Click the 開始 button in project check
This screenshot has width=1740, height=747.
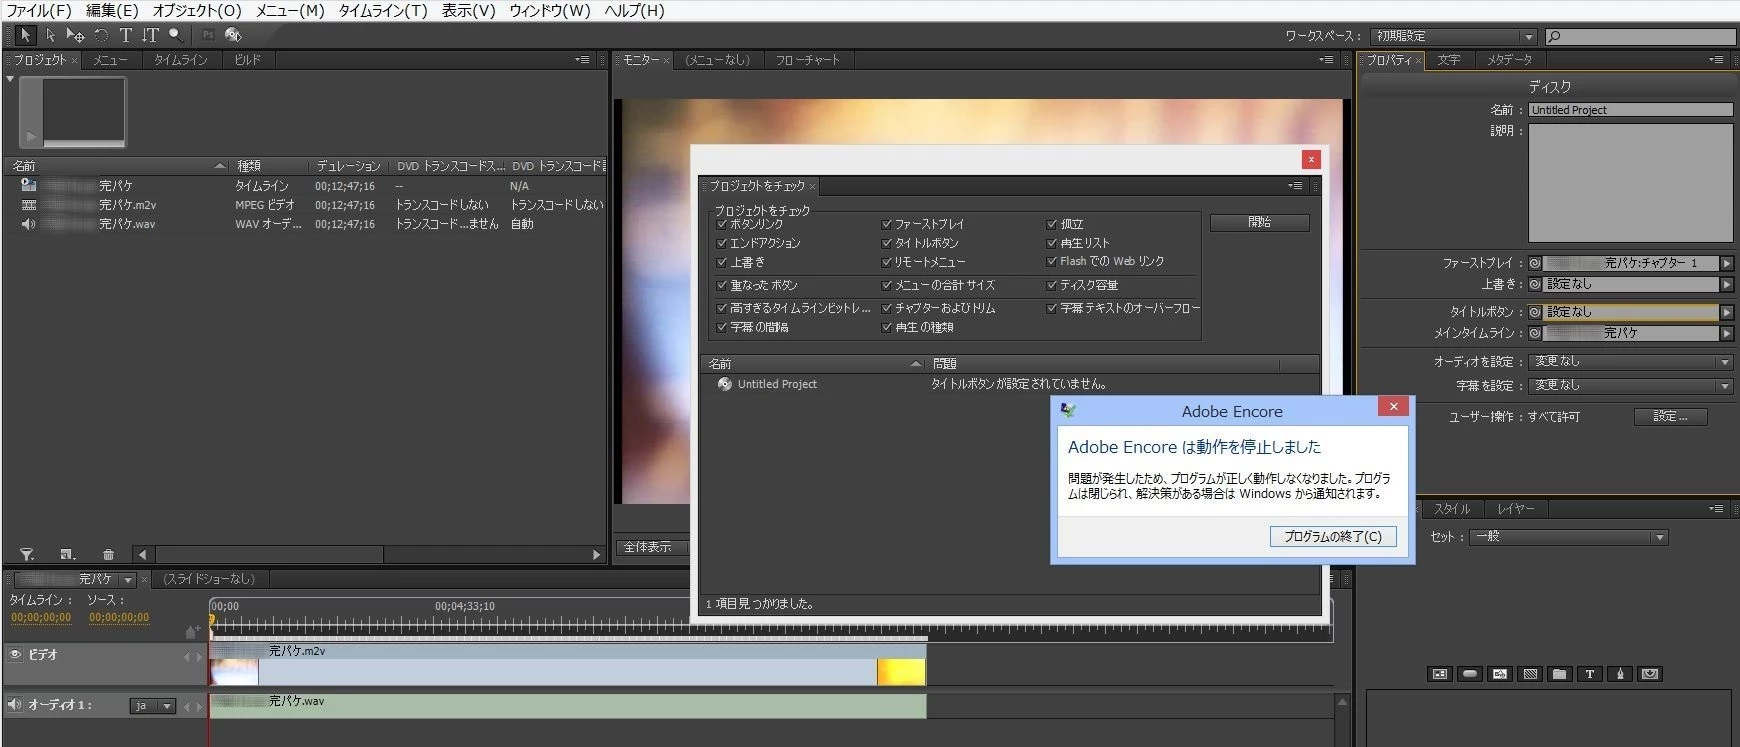[1260, 223]
